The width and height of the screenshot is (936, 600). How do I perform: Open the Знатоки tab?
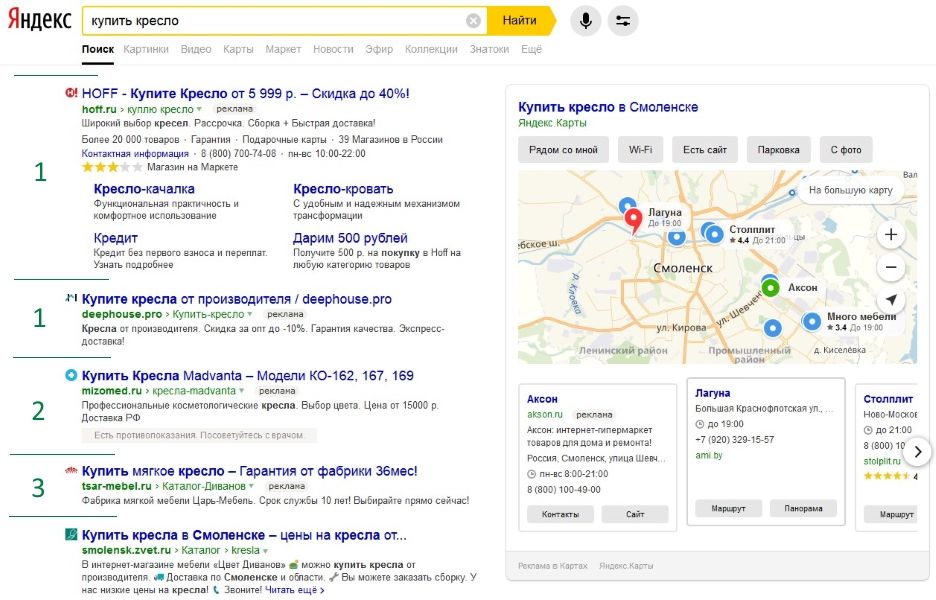pos(489,49)
